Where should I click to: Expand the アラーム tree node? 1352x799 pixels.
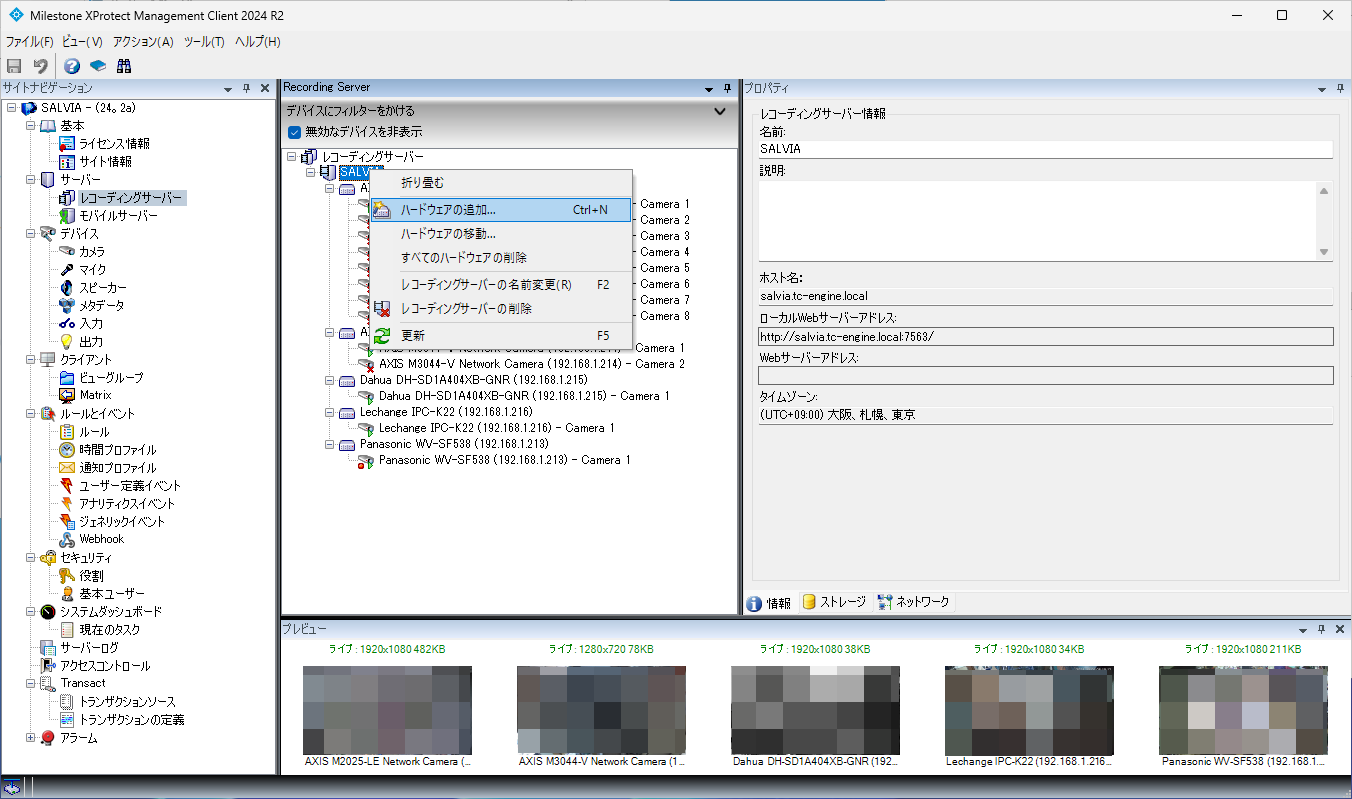click(30, 738)
